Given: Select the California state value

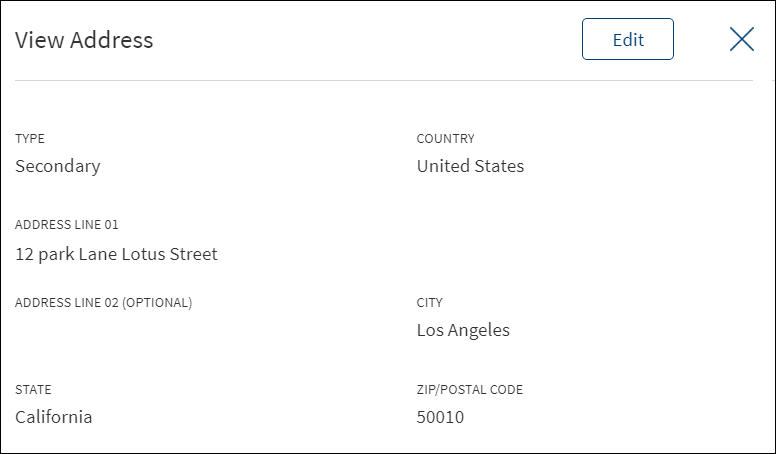Looking at the screenshot, I should [x=53, y=417].
